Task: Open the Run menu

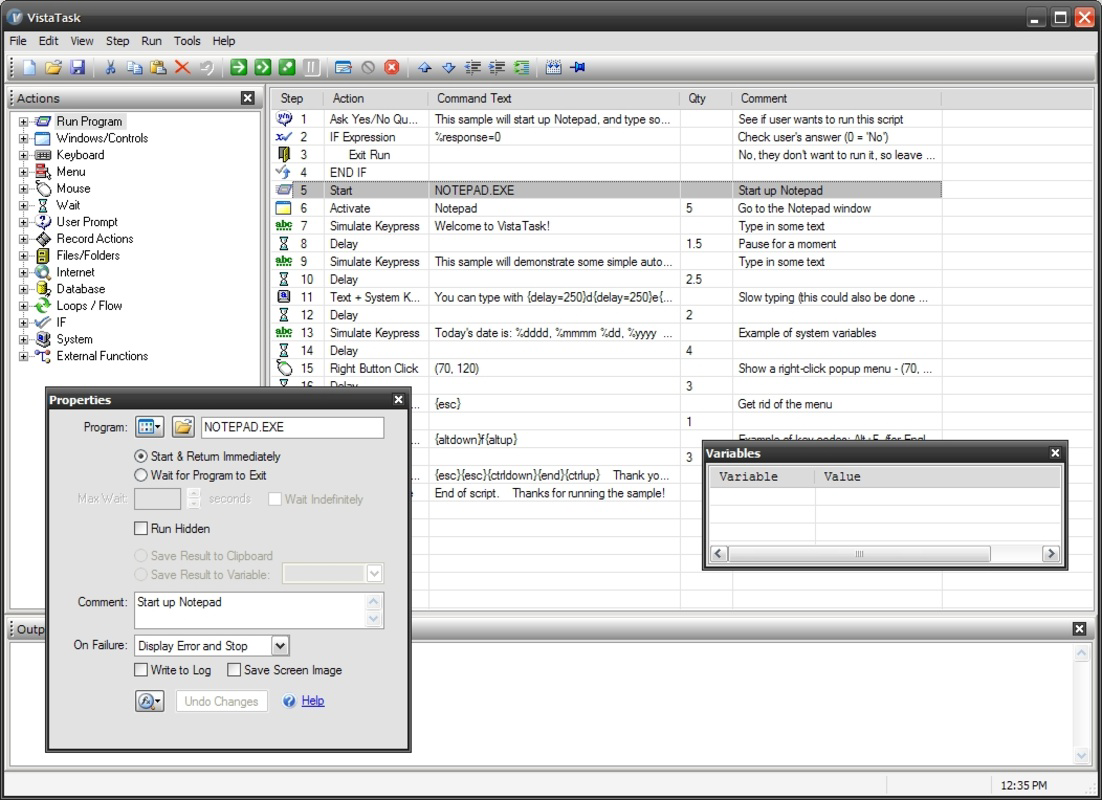Action: click(151, 41)
